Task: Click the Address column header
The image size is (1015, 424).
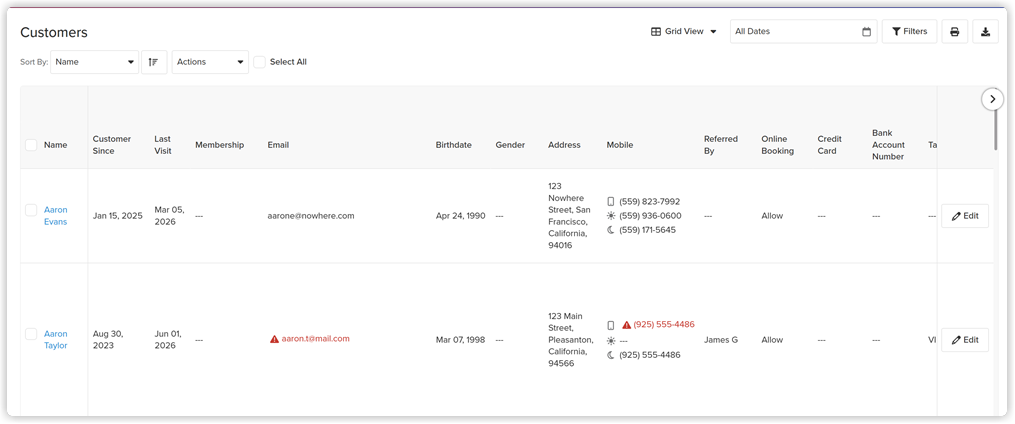Action: click(564, 145)
